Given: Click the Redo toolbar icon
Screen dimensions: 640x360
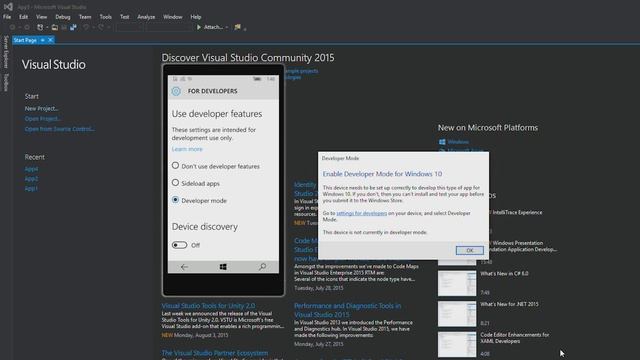Looking at the screenshot, I should click(101, 27).
